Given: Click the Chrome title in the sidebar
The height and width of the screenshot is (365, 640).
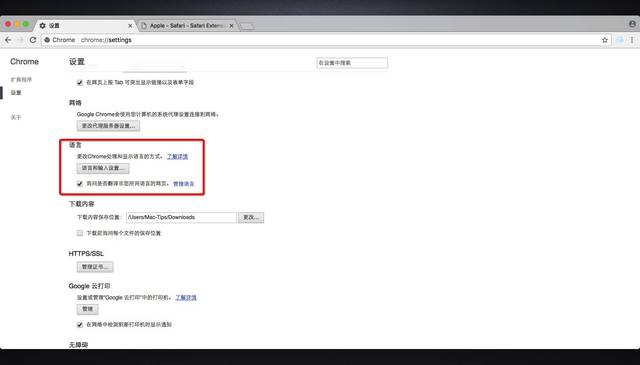Looking at the screenshot, I should point(24,62).
